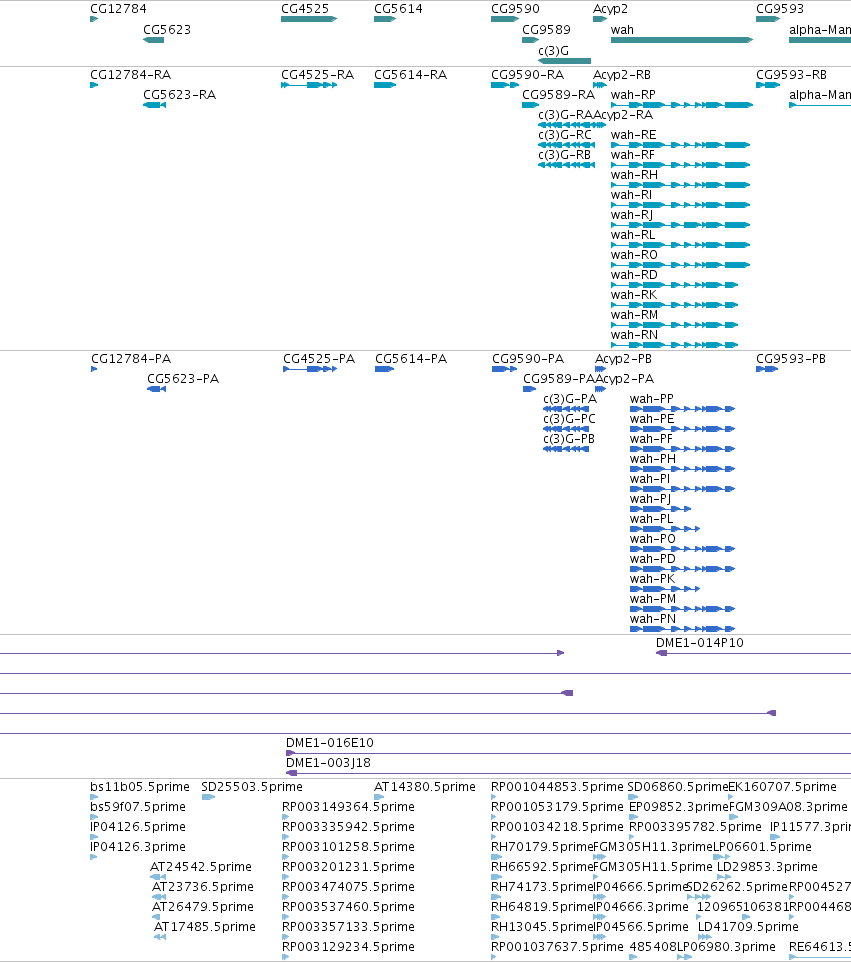
Task: Click the CG5623 gene glyph
Action: tap(153, 40)
